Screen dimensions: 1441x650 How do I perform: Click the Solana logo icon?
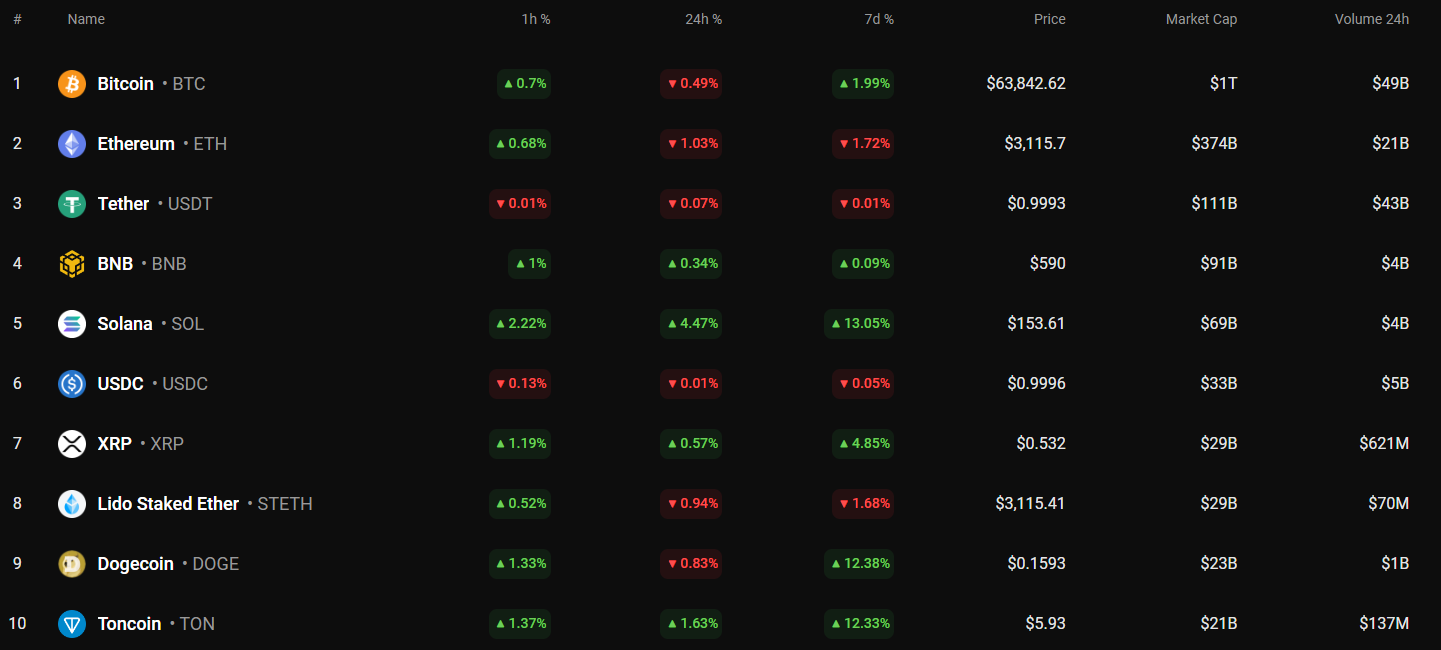tap(72, 324)
